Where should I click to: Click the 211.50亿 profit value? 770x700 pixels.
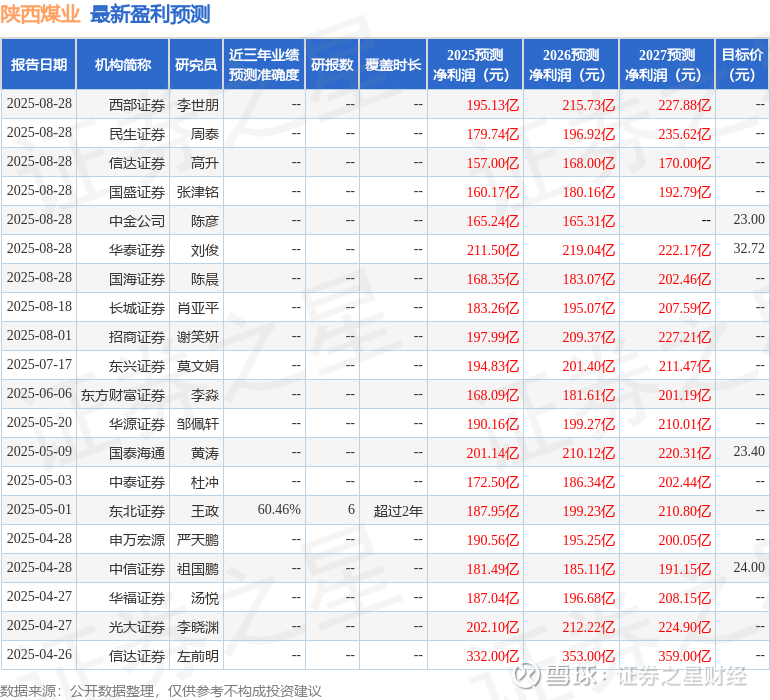493,250
